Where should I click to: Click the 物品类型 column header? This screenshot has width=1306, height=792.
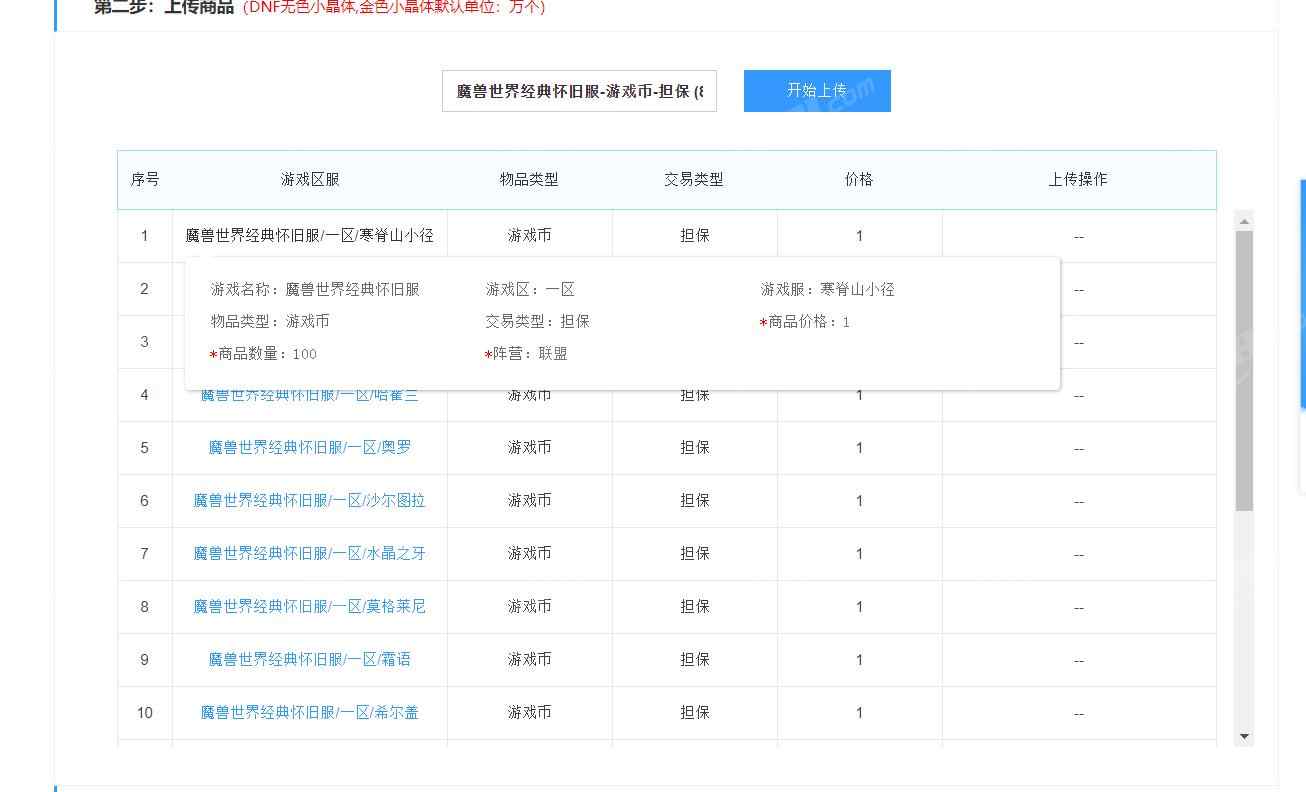[529, 180]
